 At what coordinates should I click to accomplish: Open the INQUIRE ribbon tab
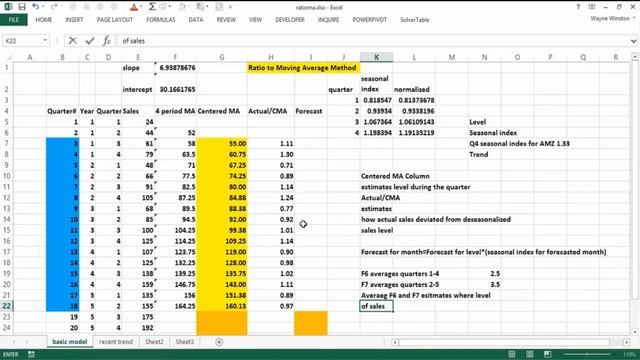pyautogui.click(x=329, y=20)
